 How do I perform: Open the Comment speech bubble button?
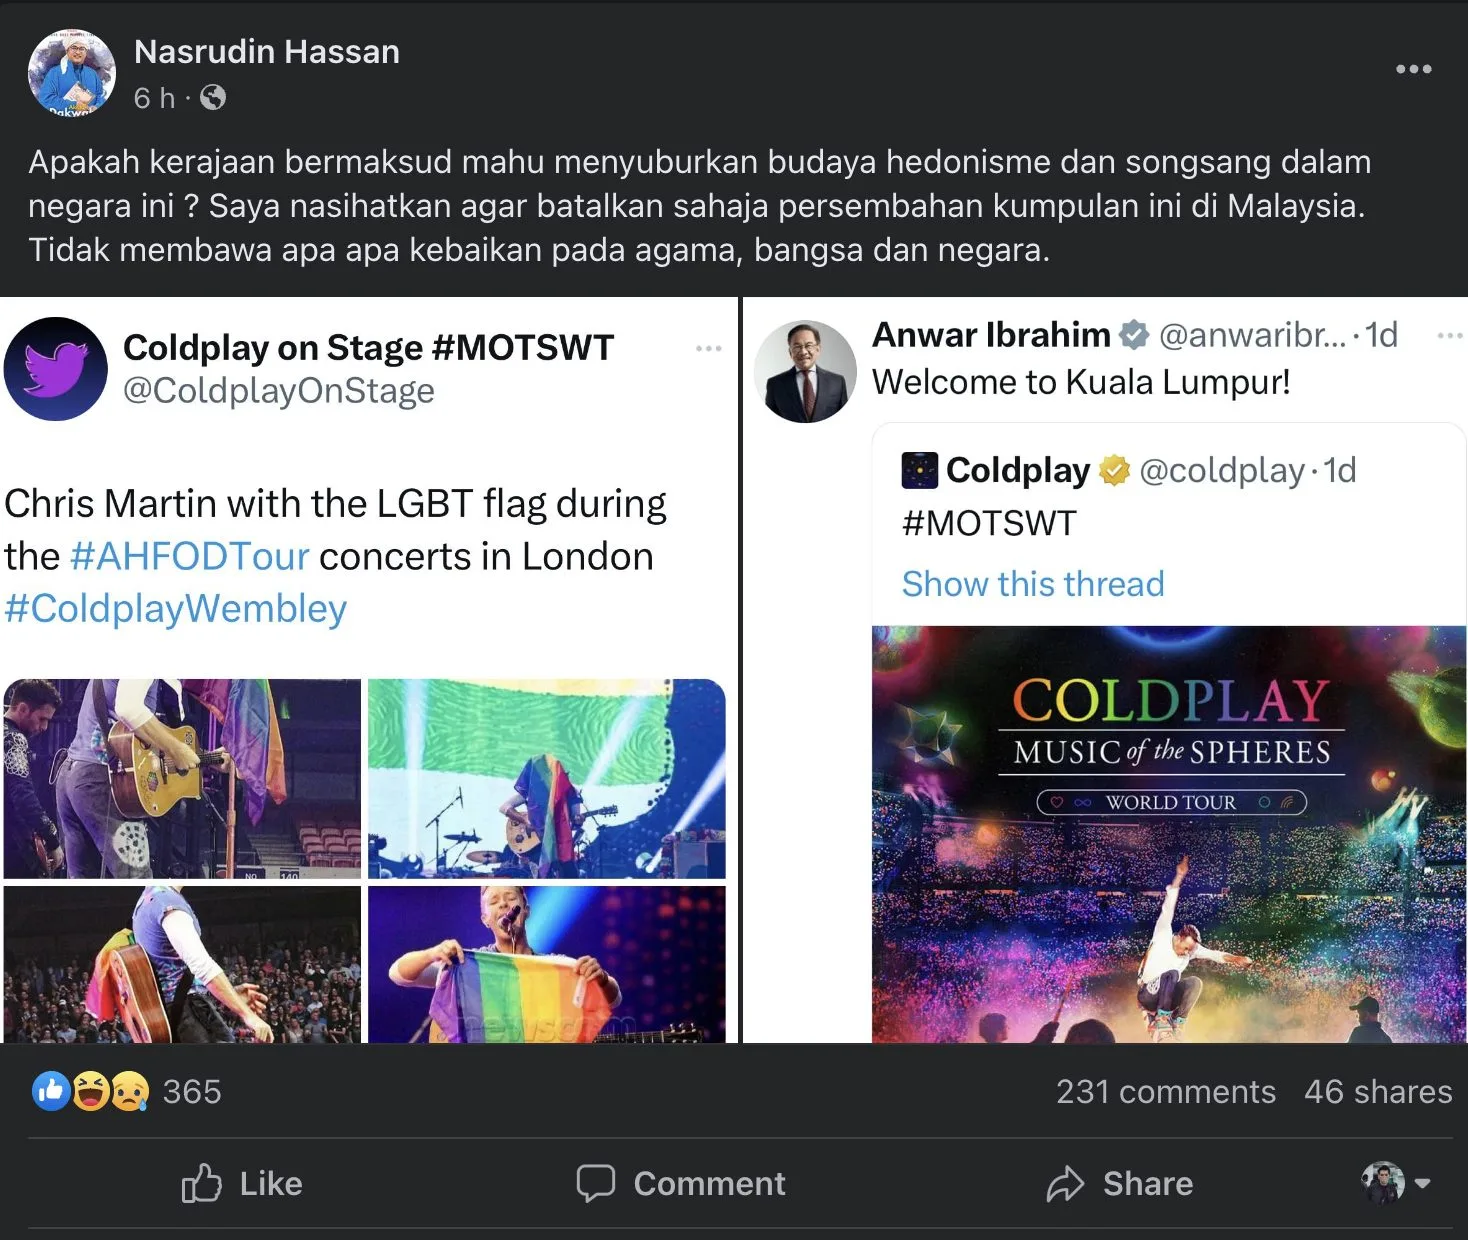pyautogui.click(x=681, y=1183)
